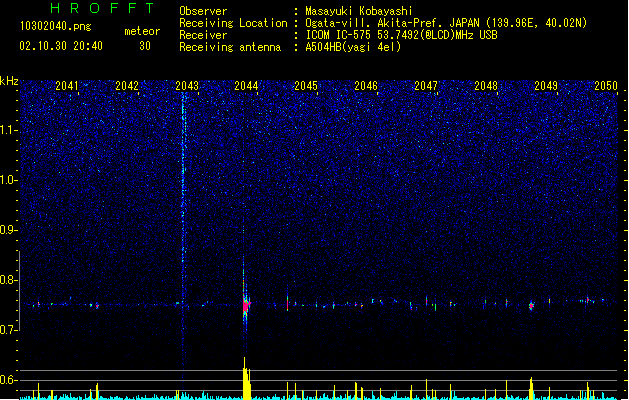This screenshot has width=629, height=400.
Task: Click the 0.9 kHz axis label
Action: 8,230
